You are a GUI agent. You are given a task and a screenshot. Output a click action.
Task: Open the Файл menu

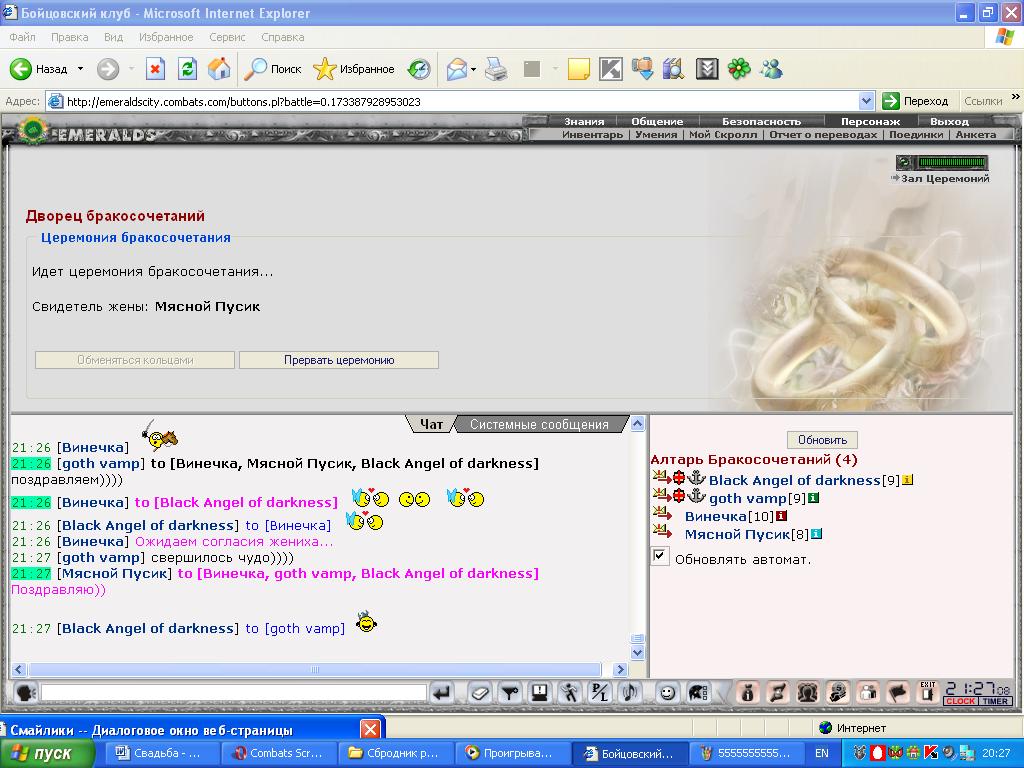pos(22,37)
